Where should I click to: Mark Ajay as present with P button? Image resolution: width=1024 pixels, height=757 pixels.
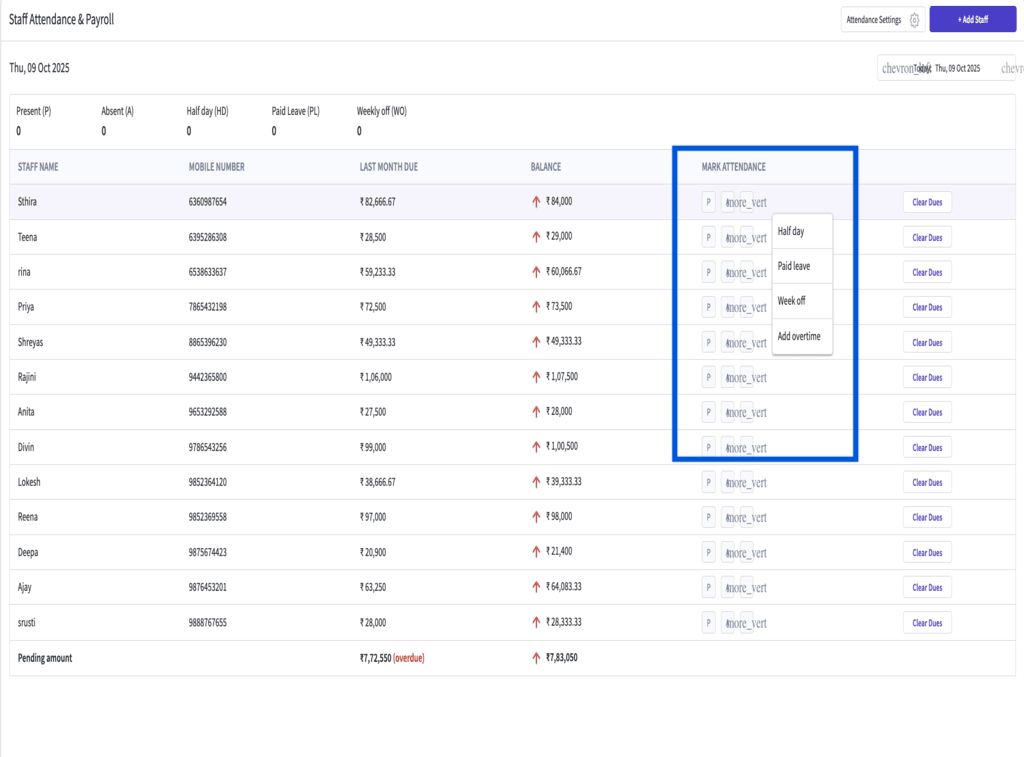tap(709, 587)
